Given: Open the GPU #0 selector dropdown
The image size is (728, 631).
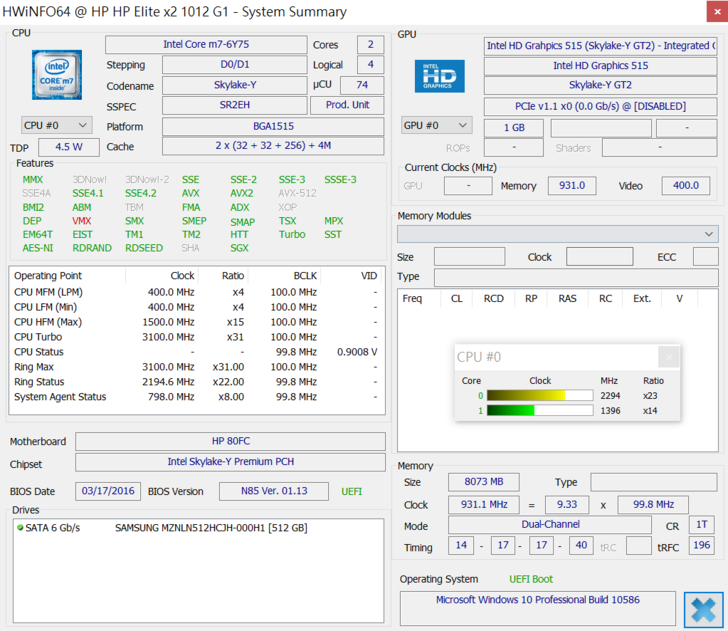Looking at the screenshot, I should pos(436,125).
